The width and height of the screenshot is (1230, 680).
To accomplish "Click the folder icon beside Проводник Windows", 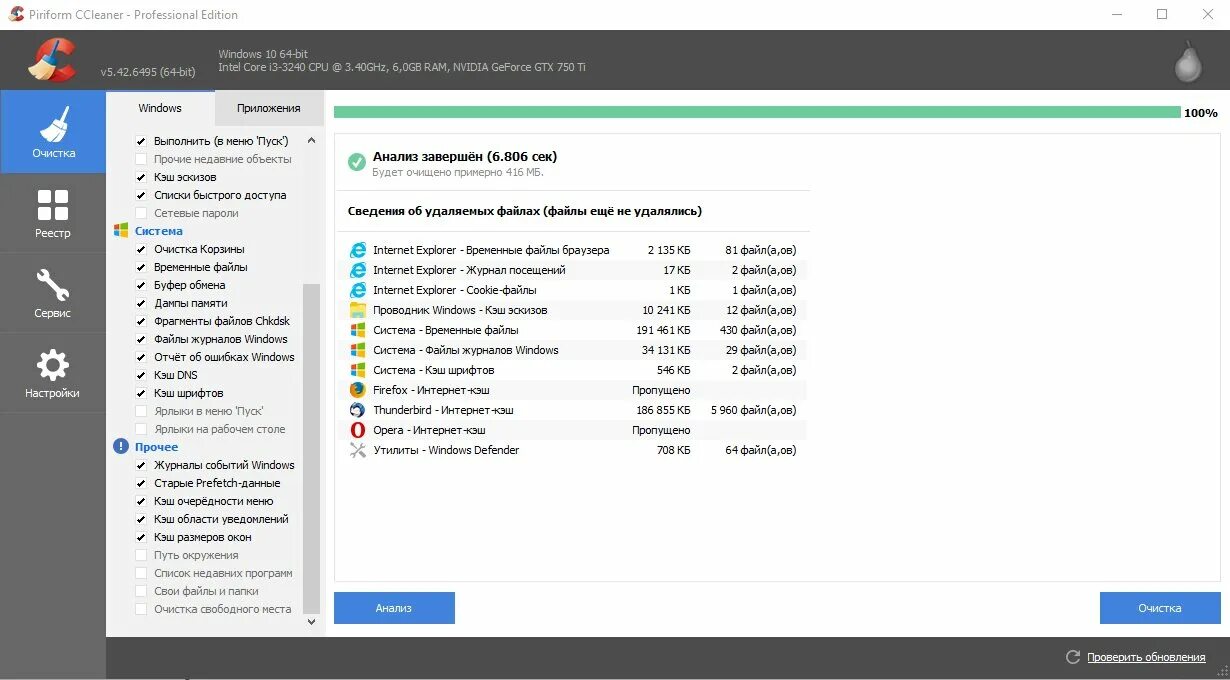I will (357, 310).
